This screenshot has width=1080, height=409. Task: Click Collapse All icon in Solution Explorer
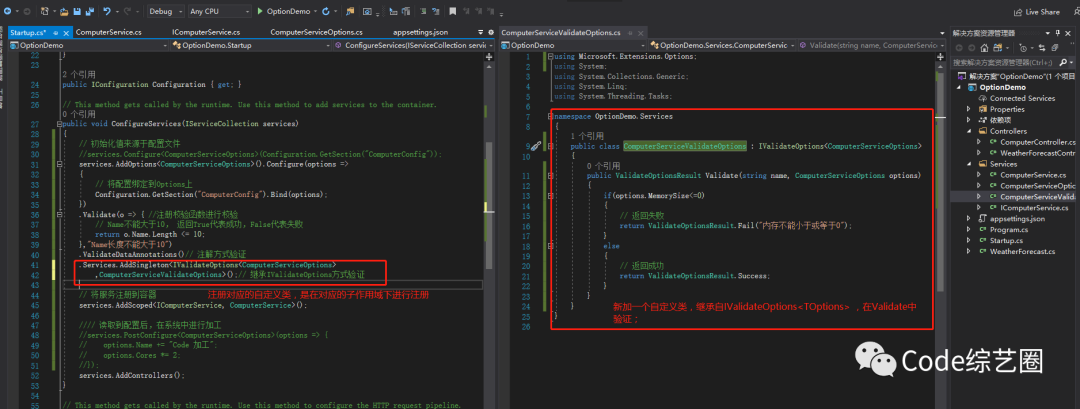click(1054, 48)
